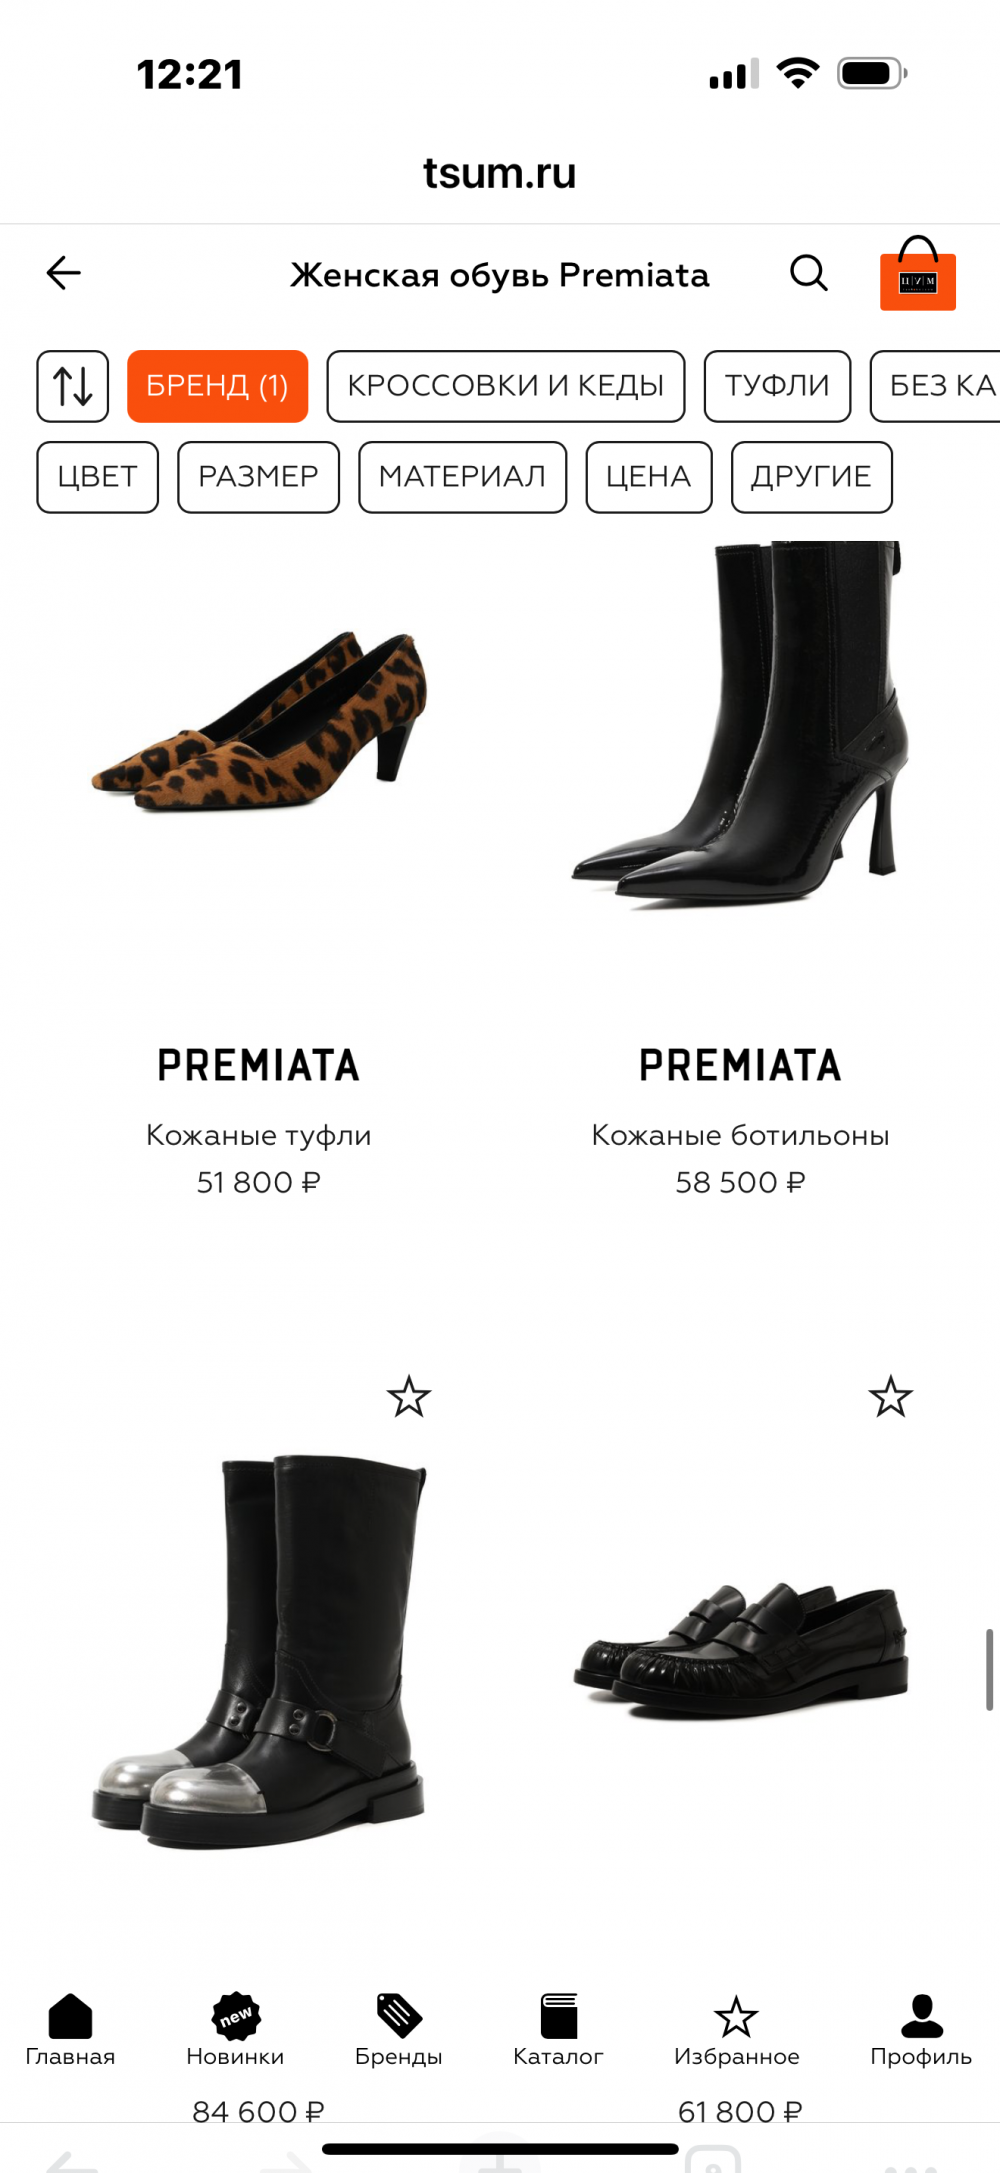This screenshot has height=2173, width=1000.
Task: Toggle the КРОССОВКИ И КЕДЫ filter chip
Action: [x=506, y=386]
